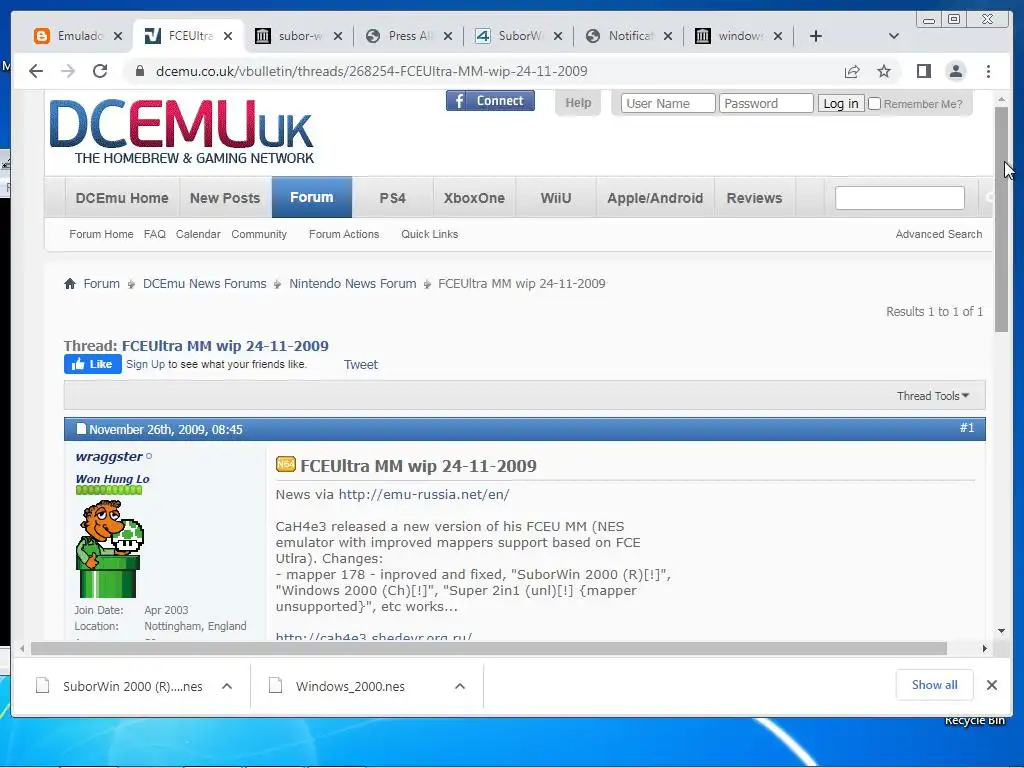Click wraggster's Mario pipe avatar
Image resolution: width=1024 pixels, height=768 pixels.
tap(110, 549)
